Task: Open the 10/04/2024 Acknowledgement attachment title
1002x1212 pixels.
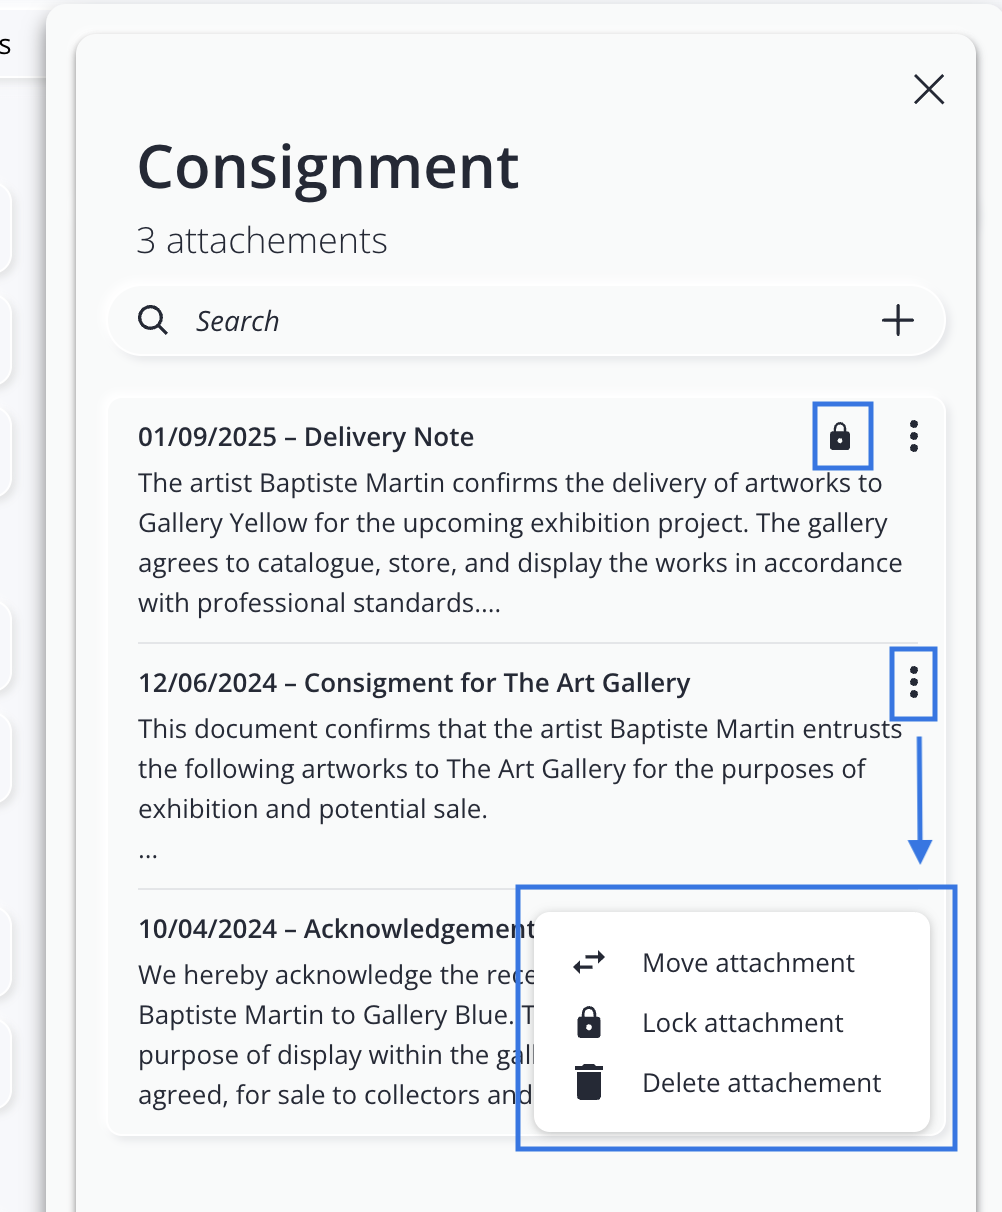Action: (336, 929)
